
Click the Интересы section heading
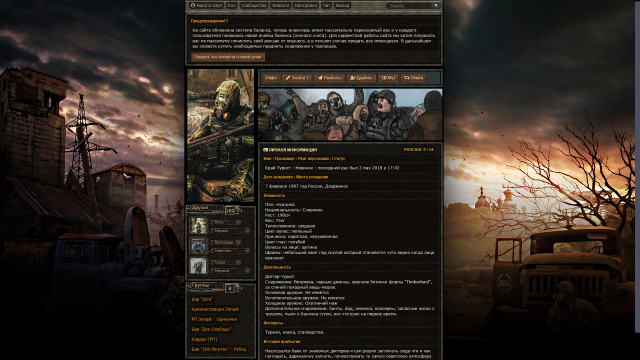[273, 323]
